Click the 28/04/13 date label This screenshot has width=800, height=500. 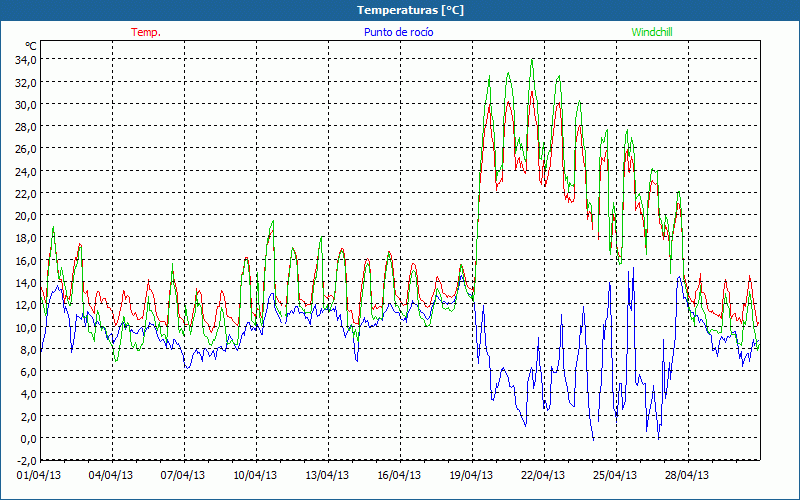click(687, 476)
